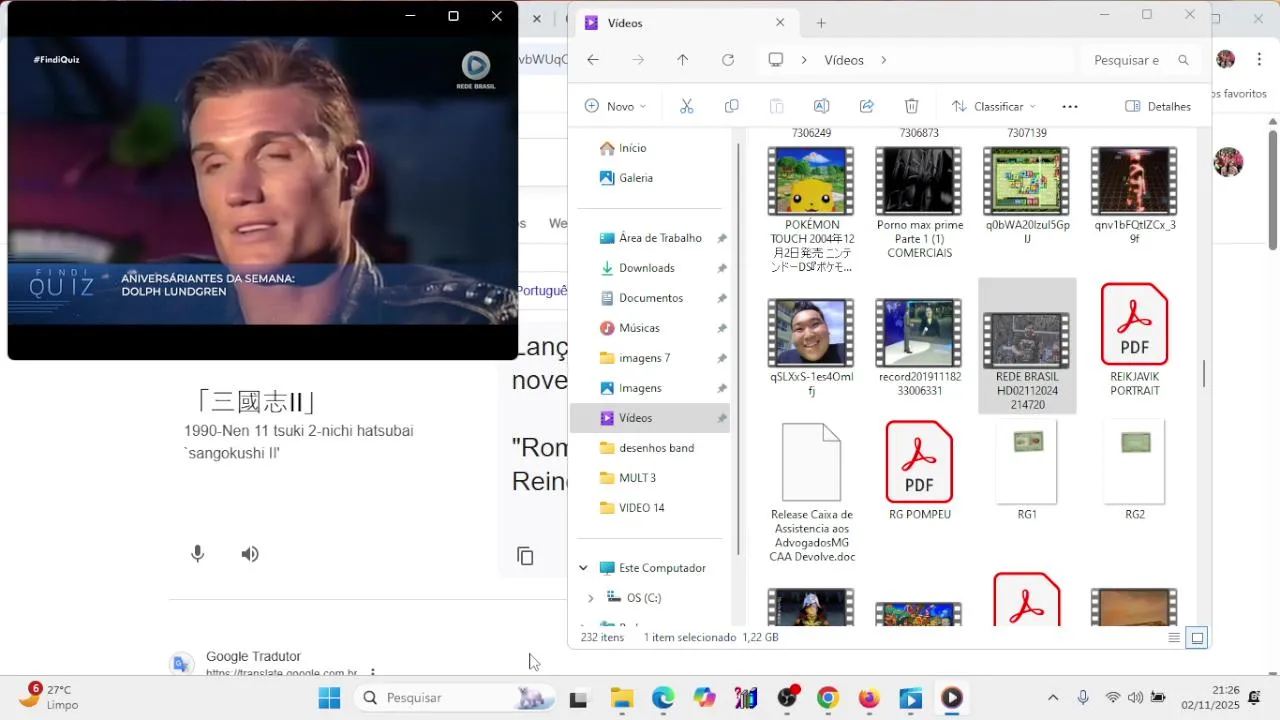Unpin Área de Trabalho using its pin icon

[722, 238]
